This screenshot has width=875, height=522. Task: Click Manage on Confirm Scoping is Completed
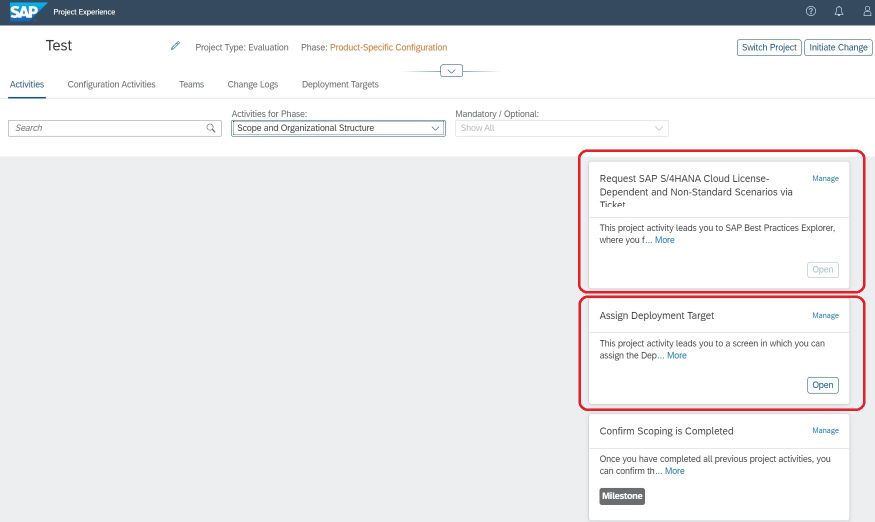tap(825, 430)
